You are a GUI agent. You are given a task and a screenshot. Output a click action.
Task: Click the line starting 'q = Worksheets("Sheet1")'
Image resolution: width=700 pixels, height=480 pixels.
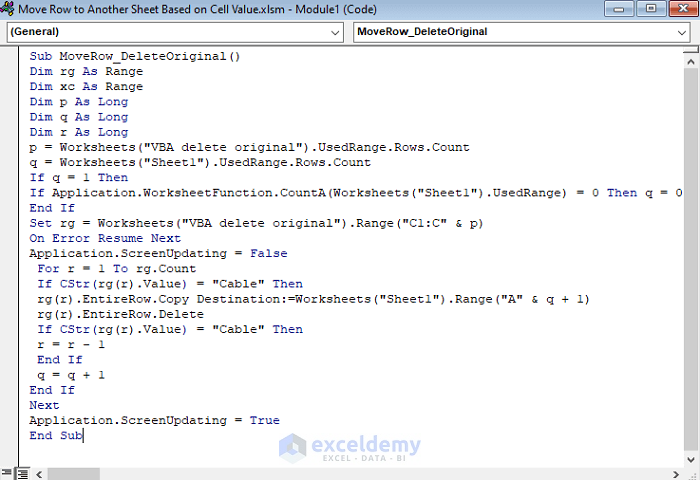(200, 163)
